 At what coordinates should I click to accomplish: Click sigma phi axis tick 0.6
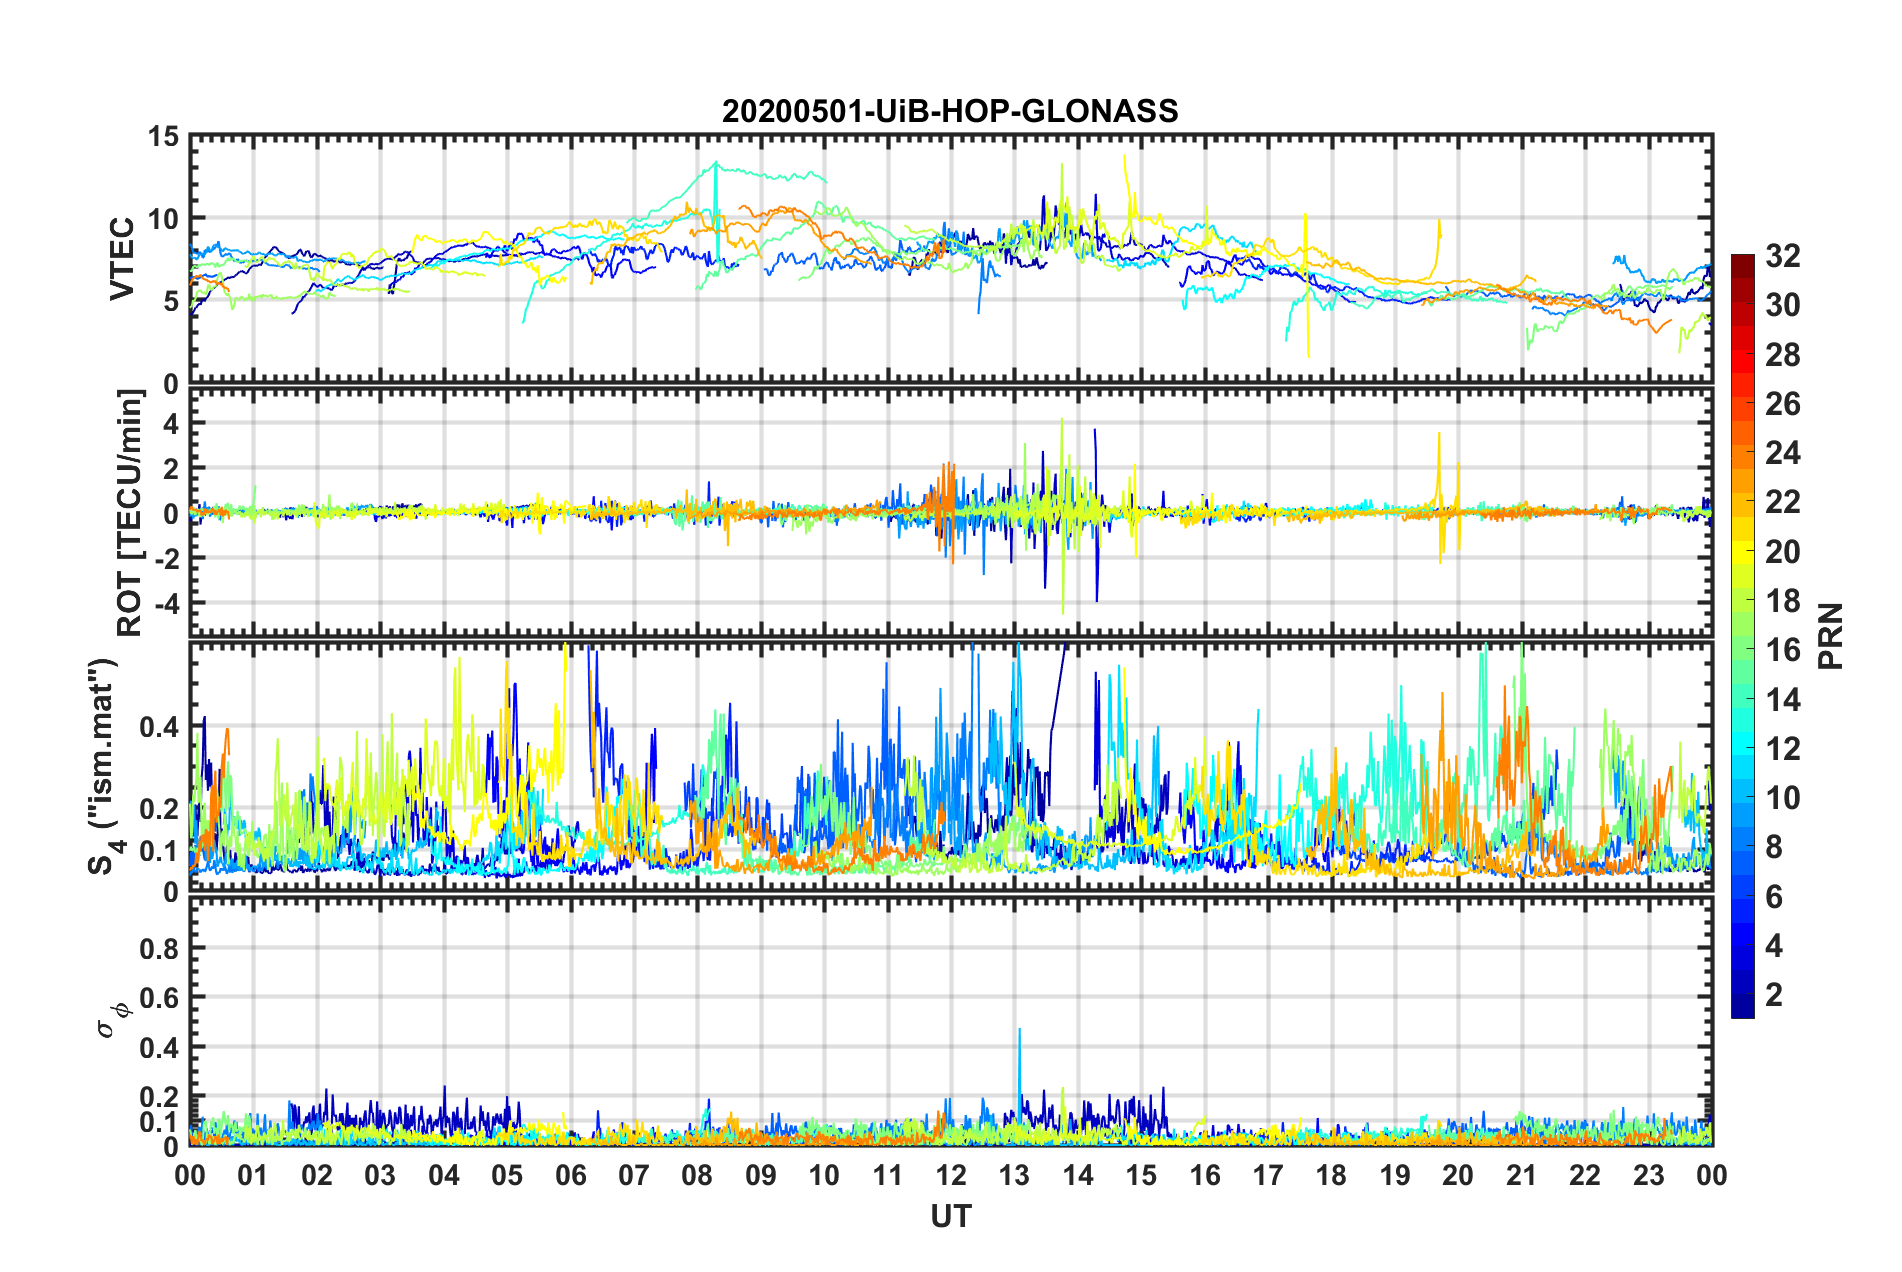160,998
